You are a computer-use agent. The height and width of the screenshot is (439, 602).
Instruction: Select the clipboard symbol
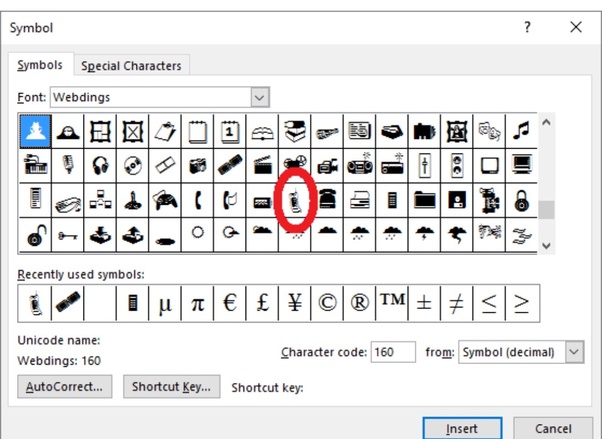[165, 131]
